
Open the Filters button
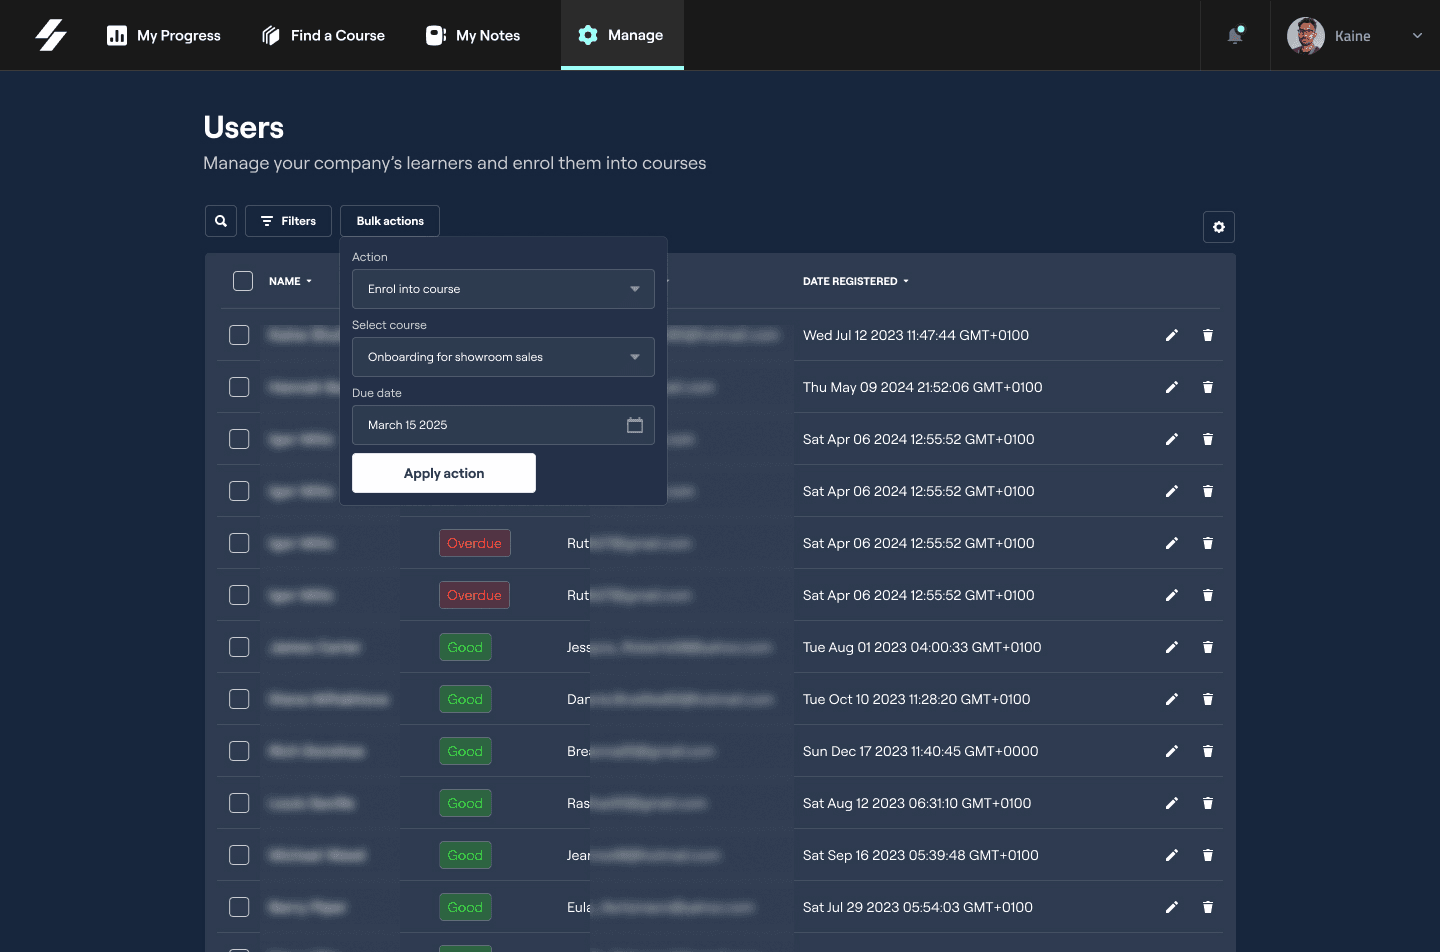tap(288, 221)
